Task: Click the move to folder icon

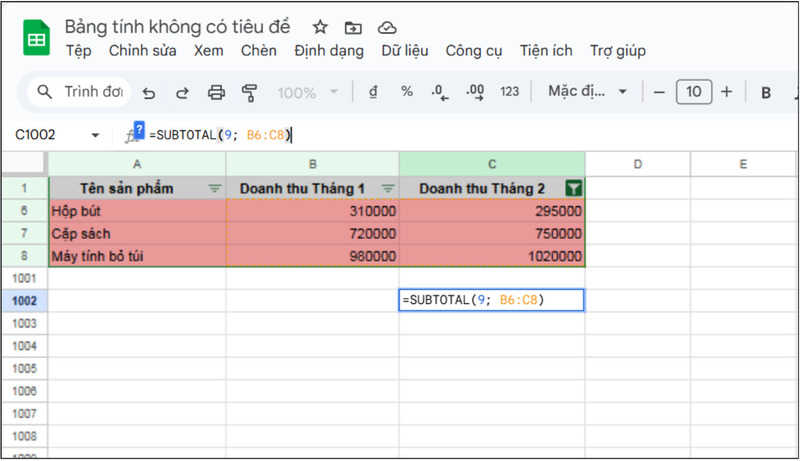Action: [x=353, y=27]
